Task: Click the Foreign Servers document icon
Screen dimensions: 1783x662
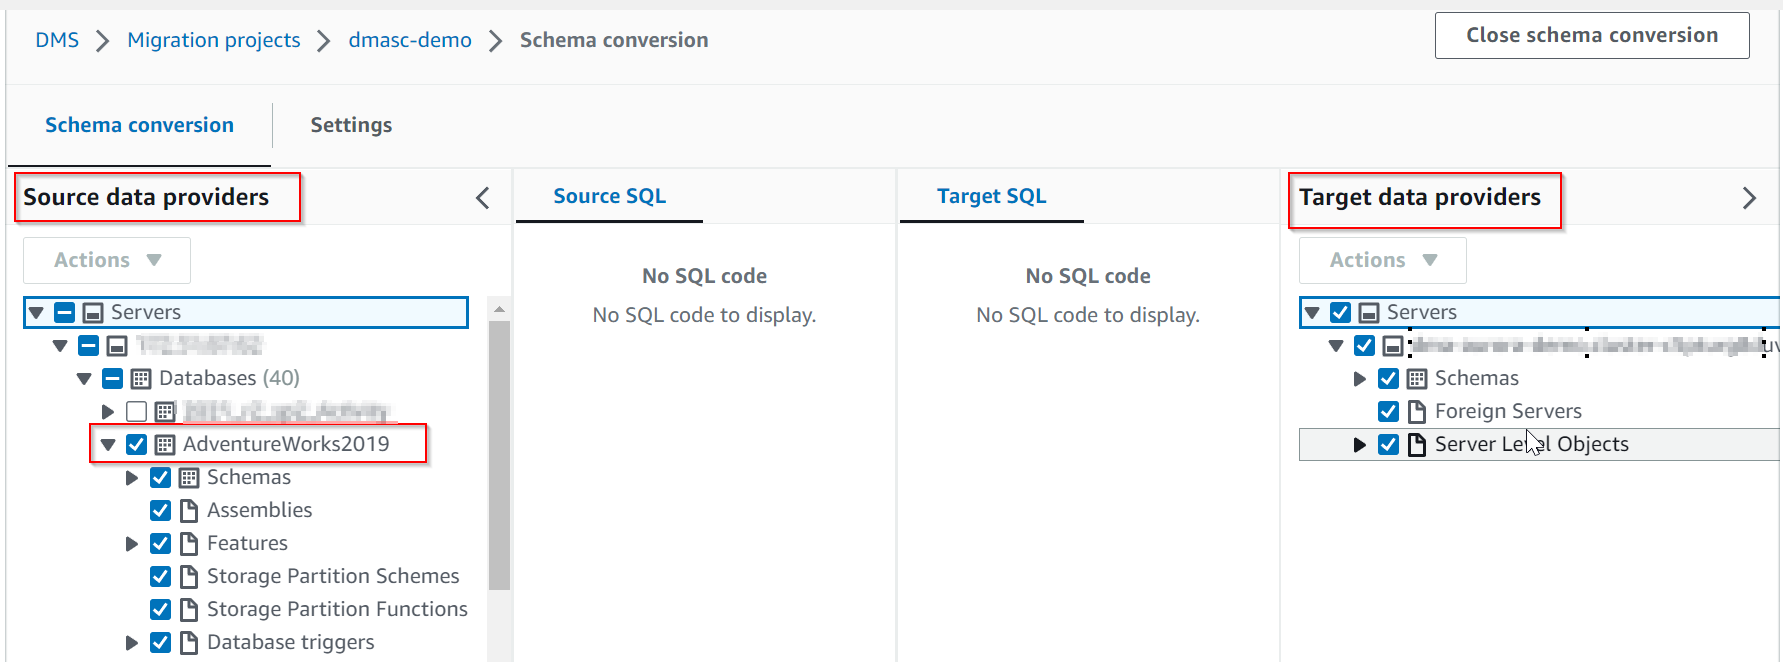Action: [x=1417, y=412]
